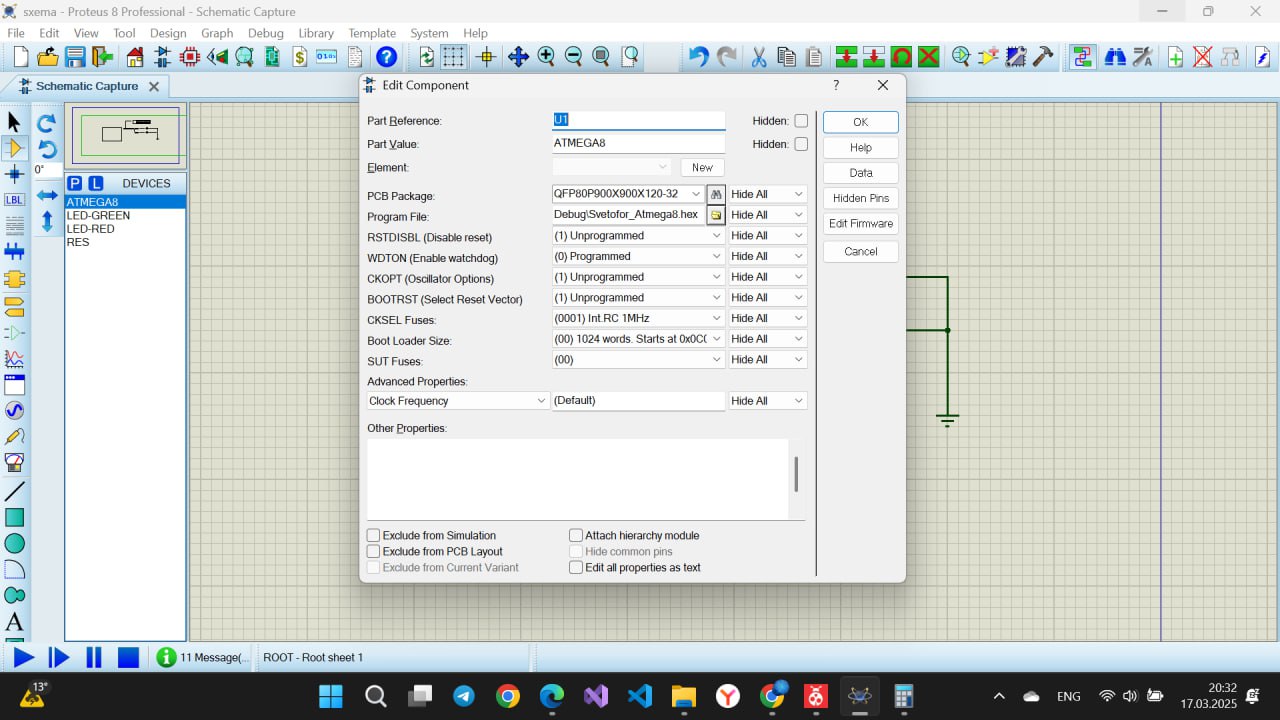Undo the last action in toolbar

click(x=699, y=57)
